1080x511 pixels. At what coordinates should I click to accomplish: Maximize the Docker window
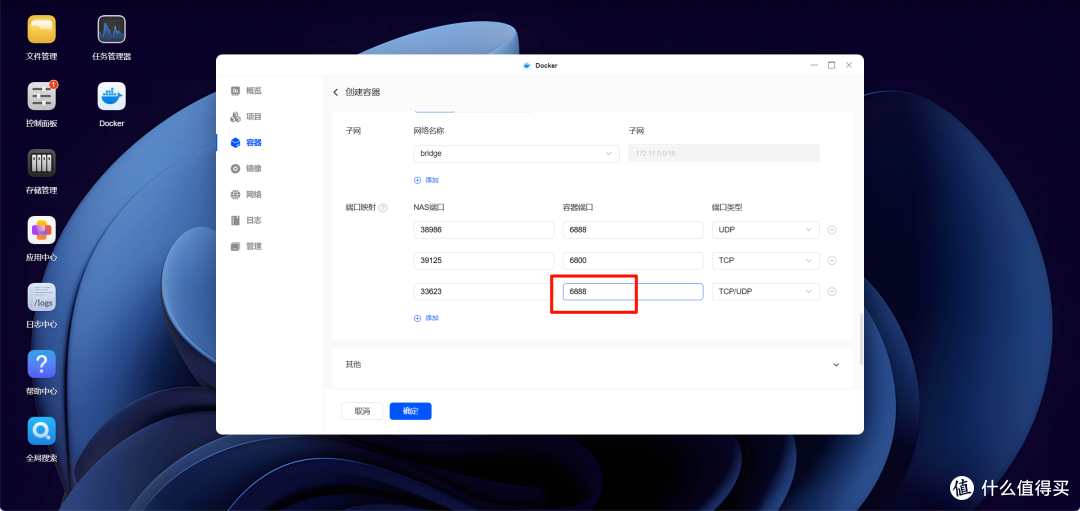831,65
